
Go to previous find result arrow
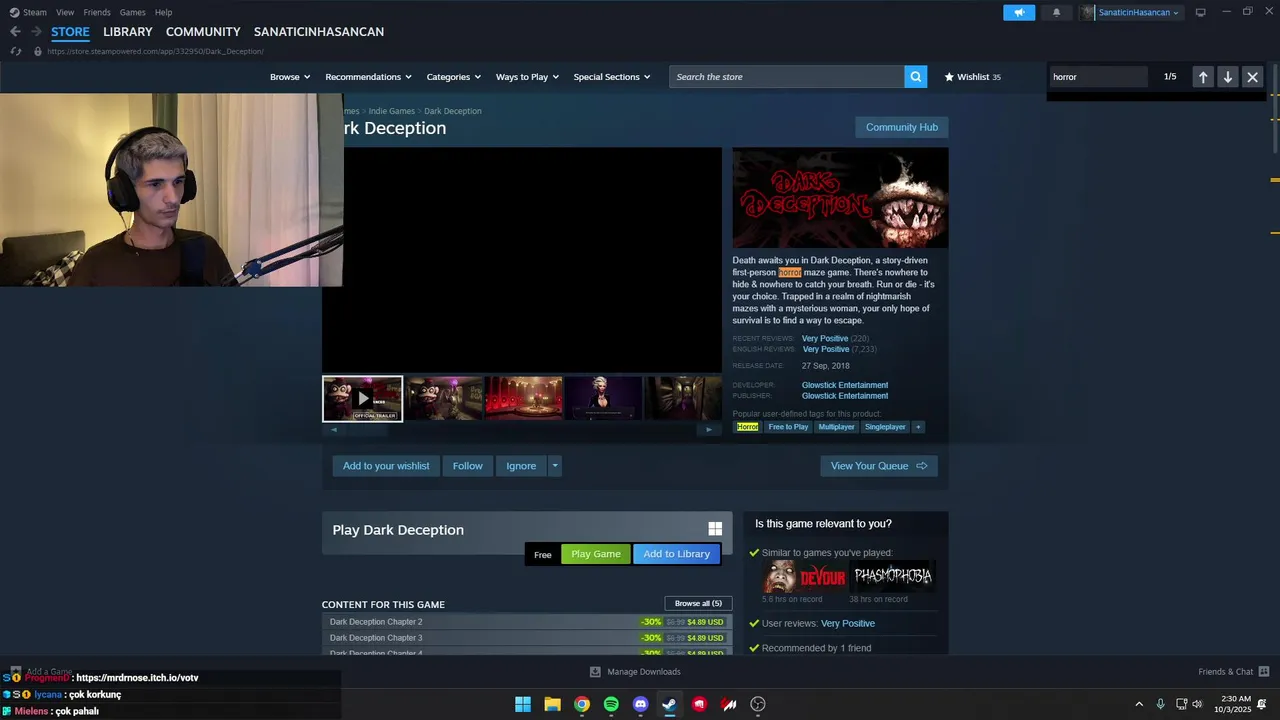click(x=1203, y=77)
